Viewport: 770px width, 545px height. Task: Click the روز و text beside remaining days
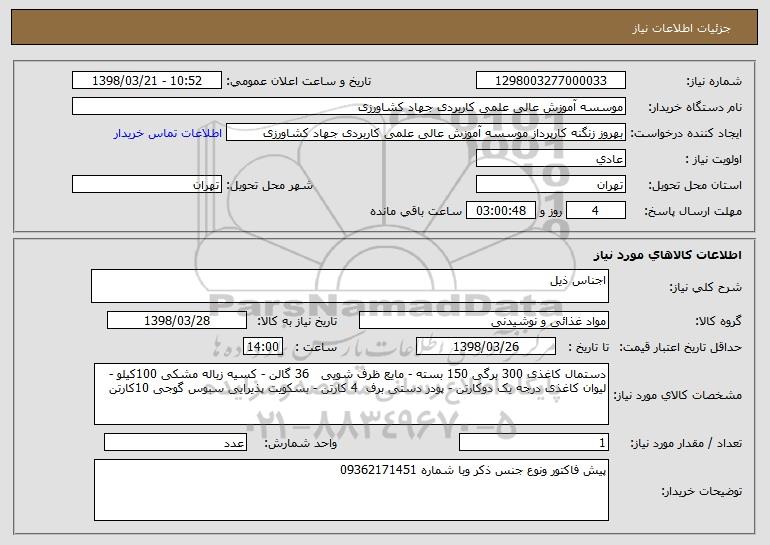click(x=550, y=212)
